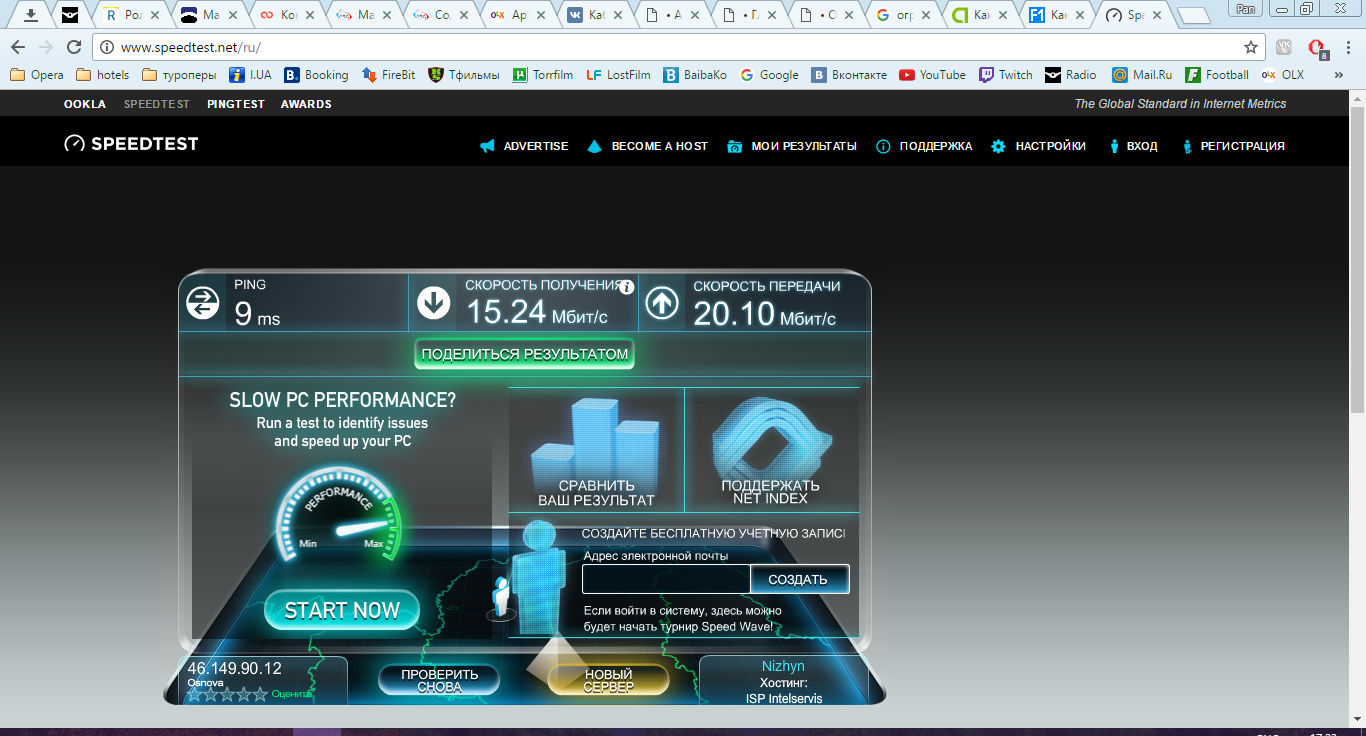
Task: Open the Opera bookmark folder
Action: (37, 75)
